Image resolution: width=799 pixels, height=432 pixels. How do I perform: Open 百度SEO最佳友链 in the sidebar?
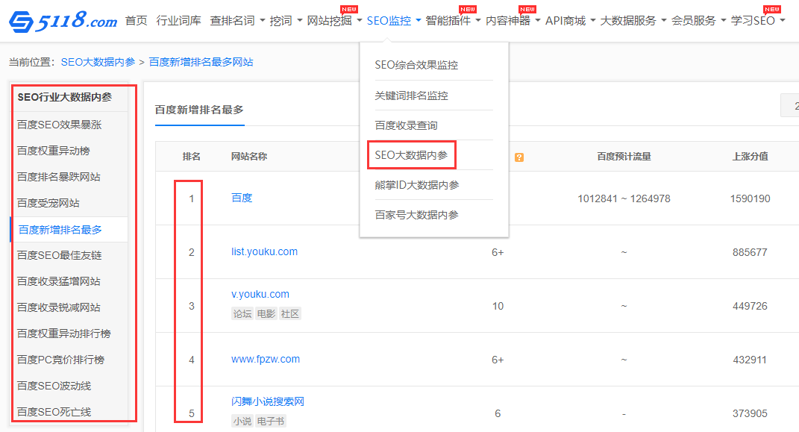pyautogui.click(x=59, y=255)
